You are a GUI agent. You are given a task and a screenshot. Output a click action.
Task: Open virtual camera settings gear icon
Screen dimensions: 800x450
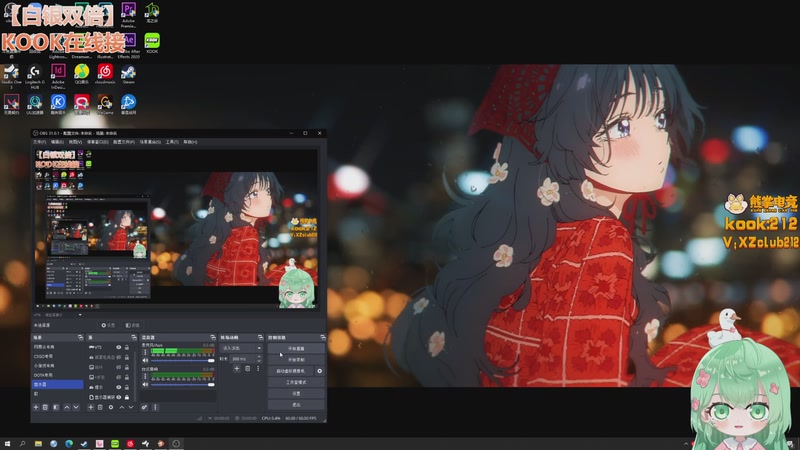(x=319, y=371)
